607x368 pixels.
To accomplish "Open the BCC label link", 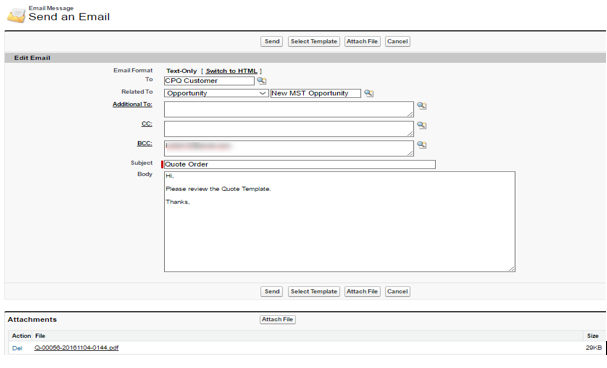I will [x=145, y=144].
